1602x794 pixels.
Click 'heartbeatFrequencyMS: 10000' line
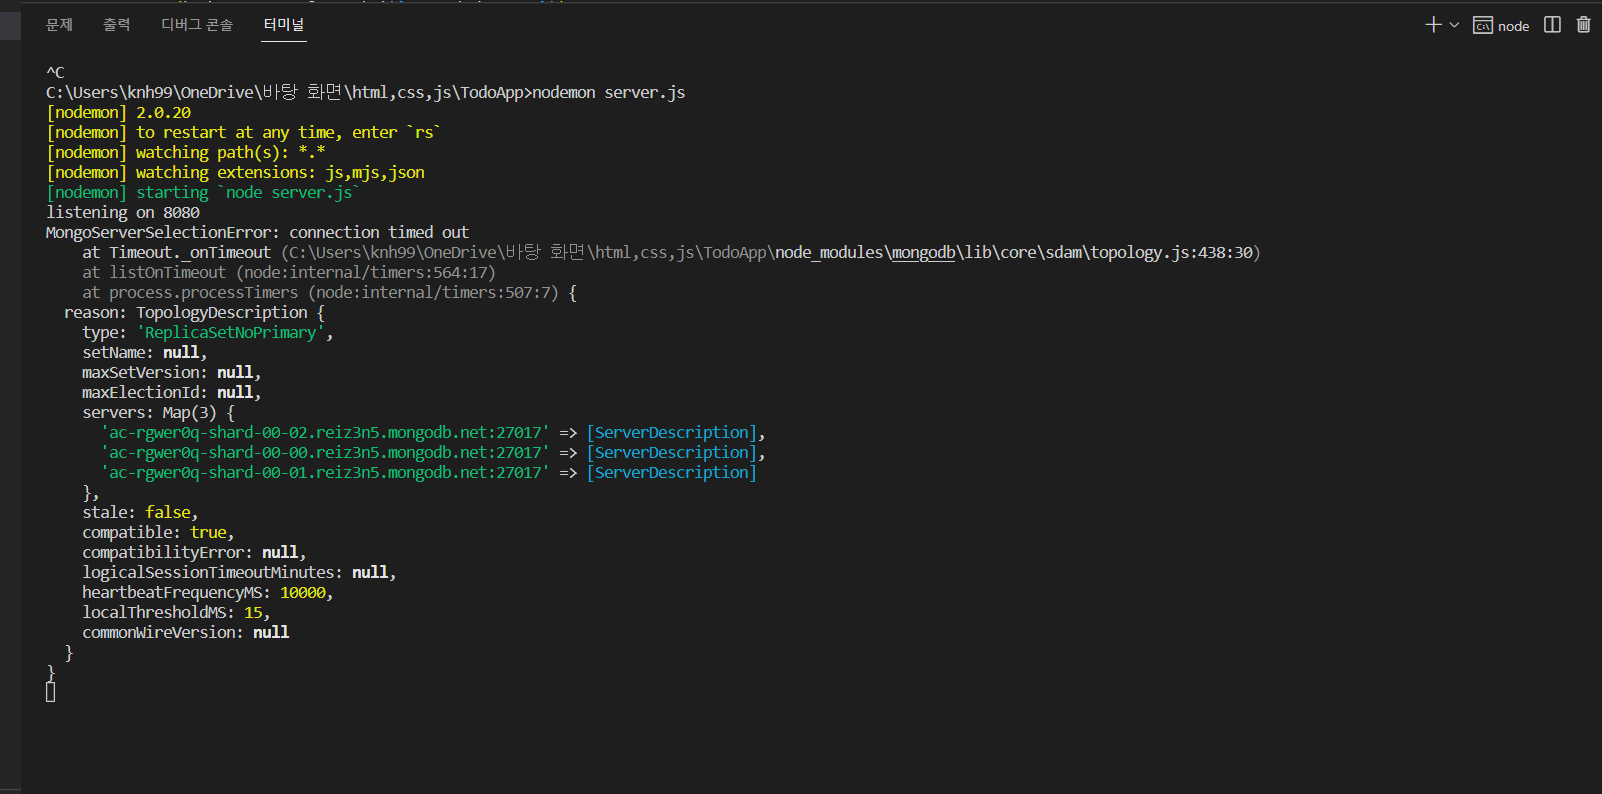(208, 592)
